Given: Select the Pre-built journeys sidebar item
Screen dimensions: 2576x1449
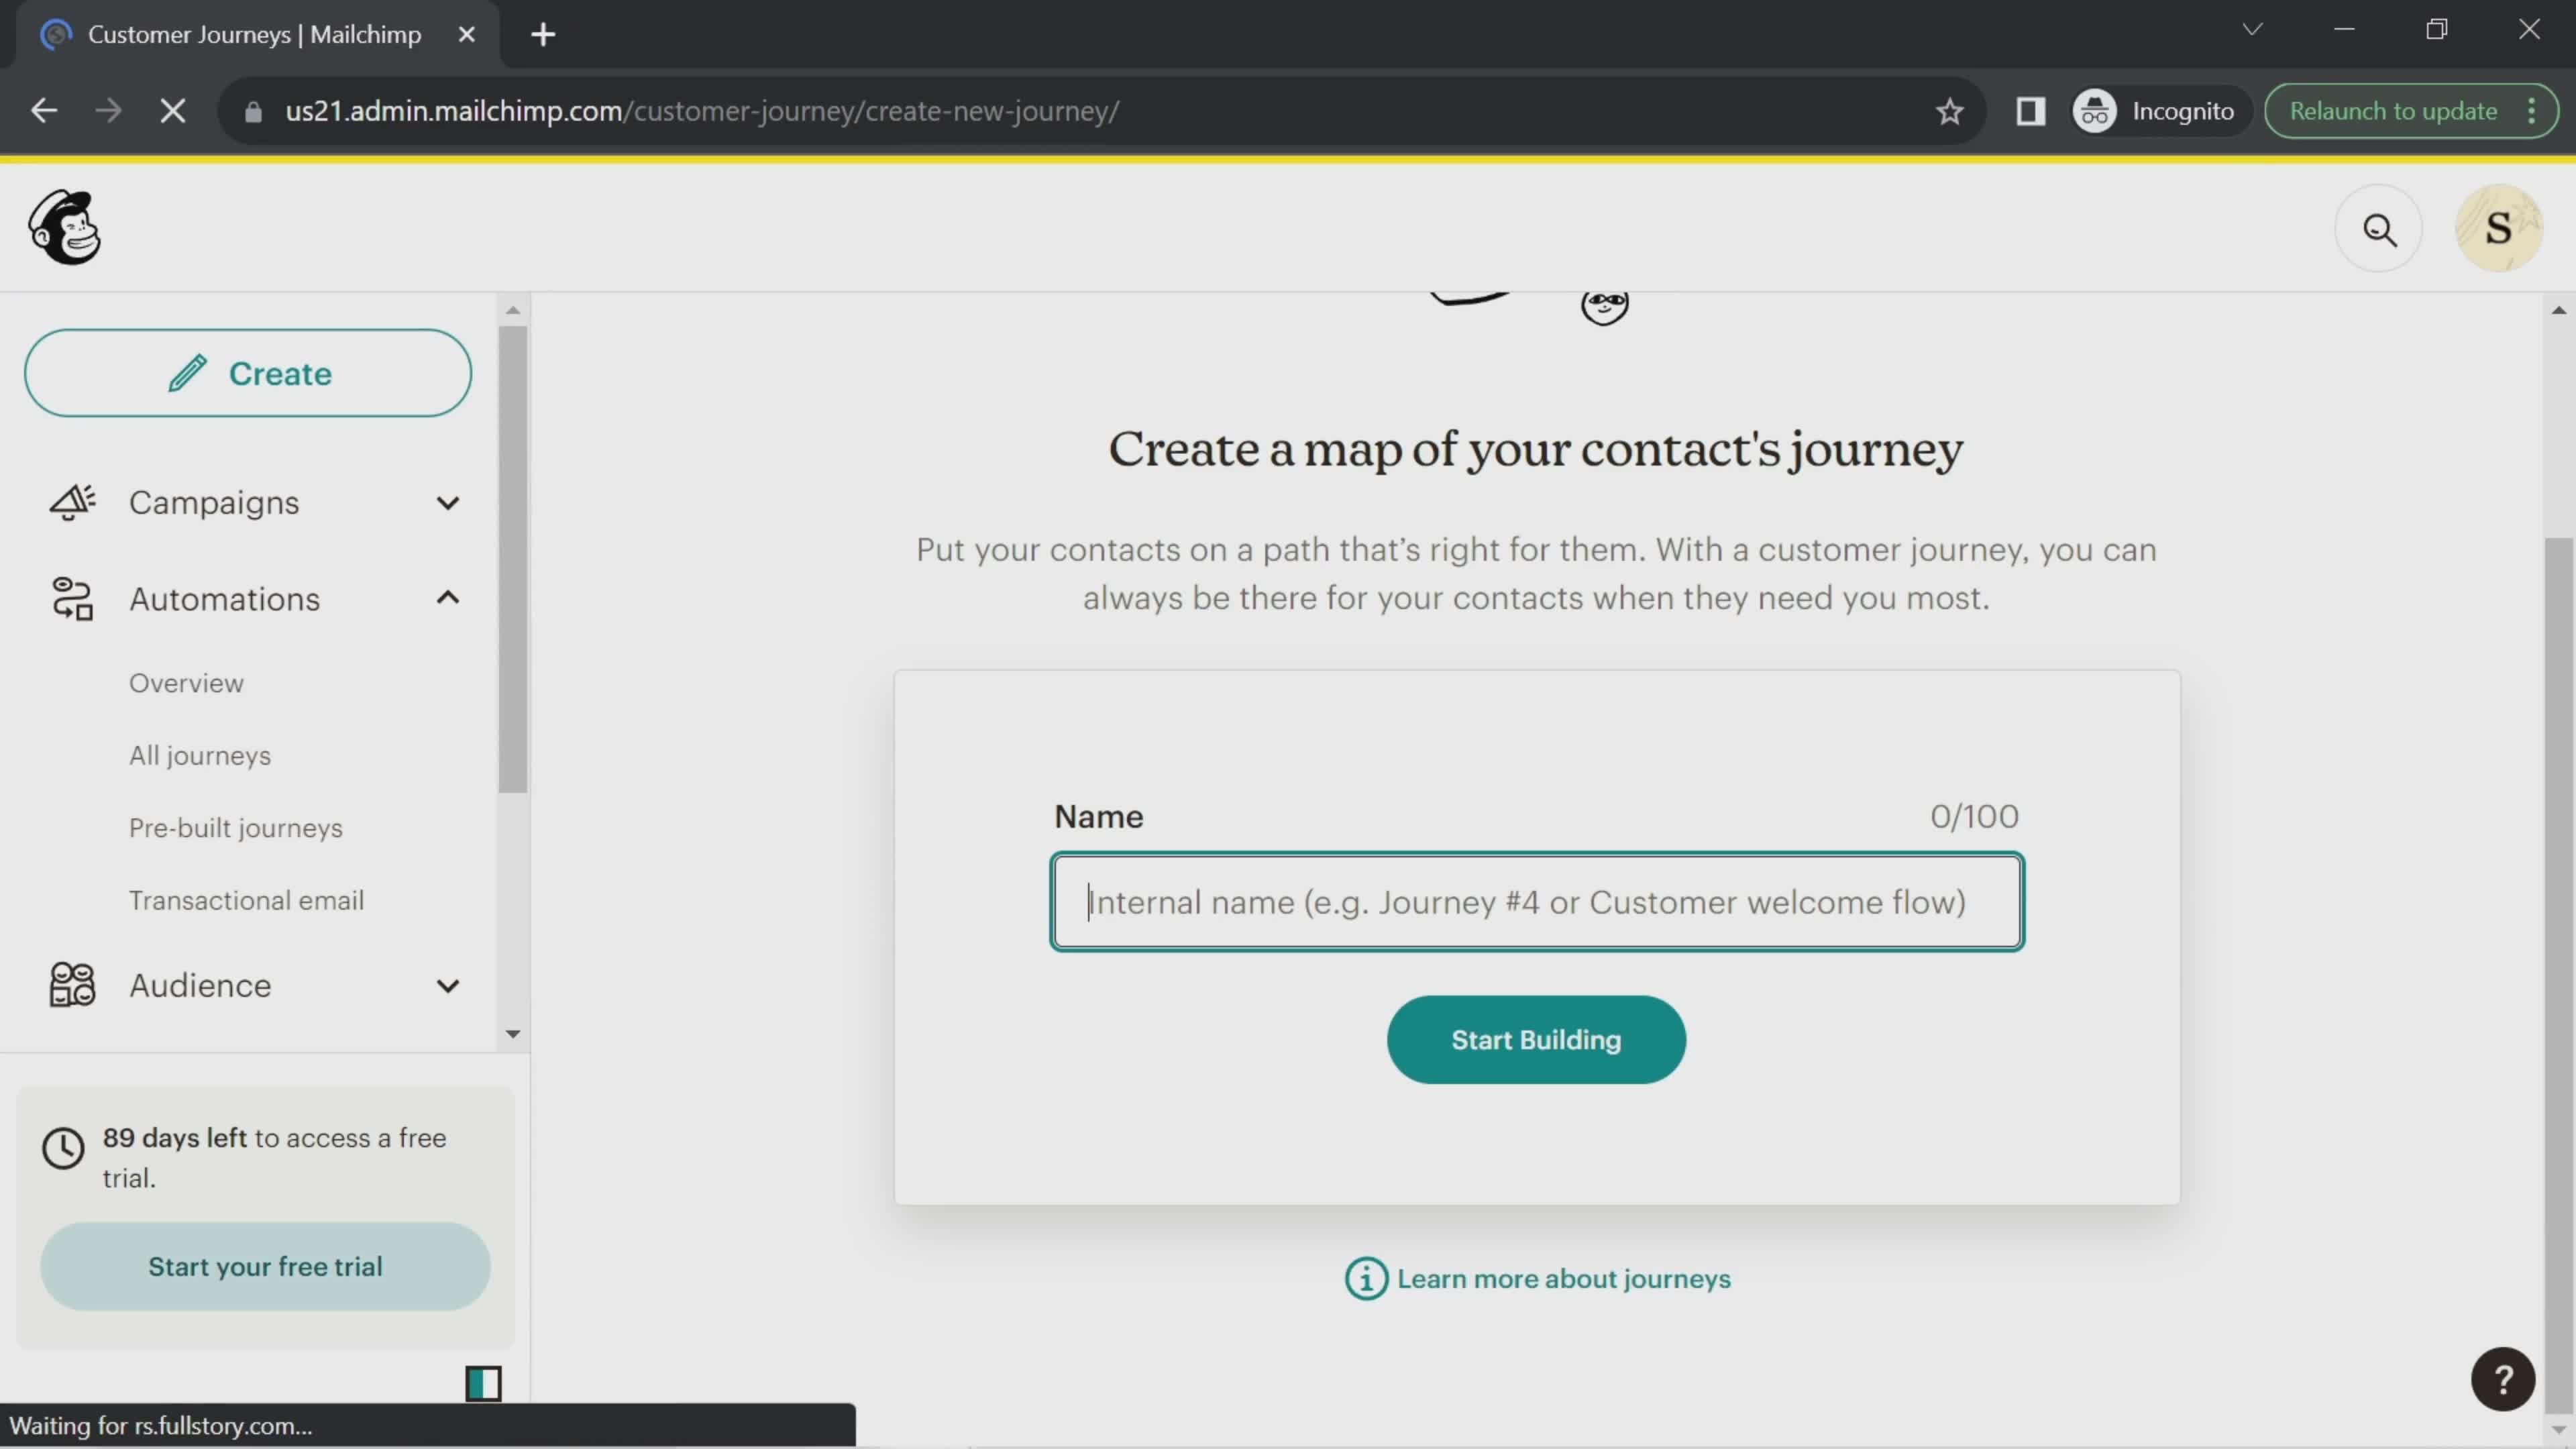Looking at the screenshot, I should [x=237, y=828].
